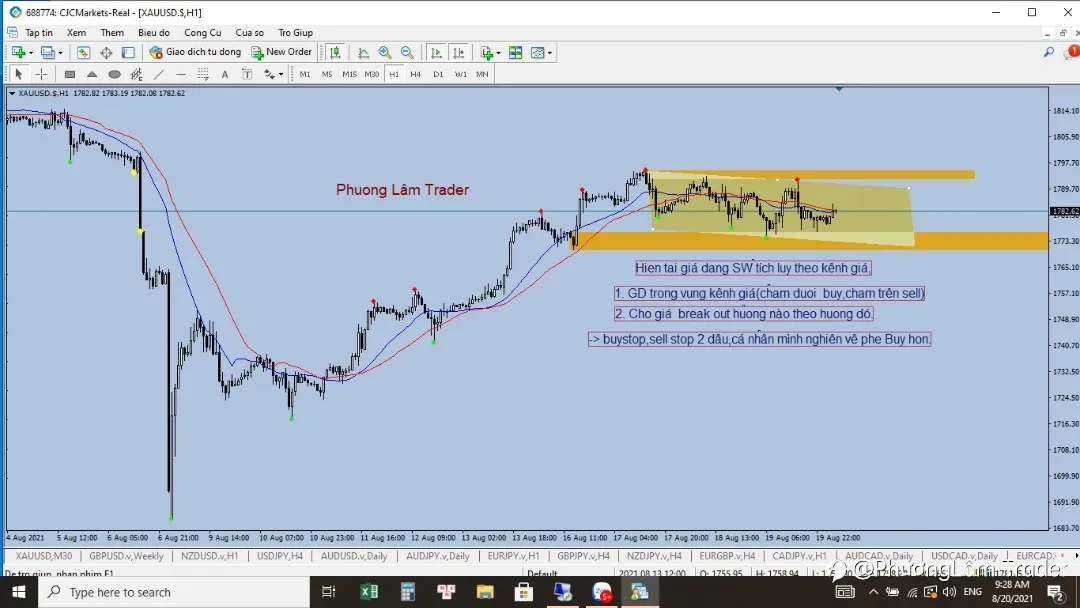Open the Them menu
This screenshot has width=1080, height=608.
click(112, 32)
